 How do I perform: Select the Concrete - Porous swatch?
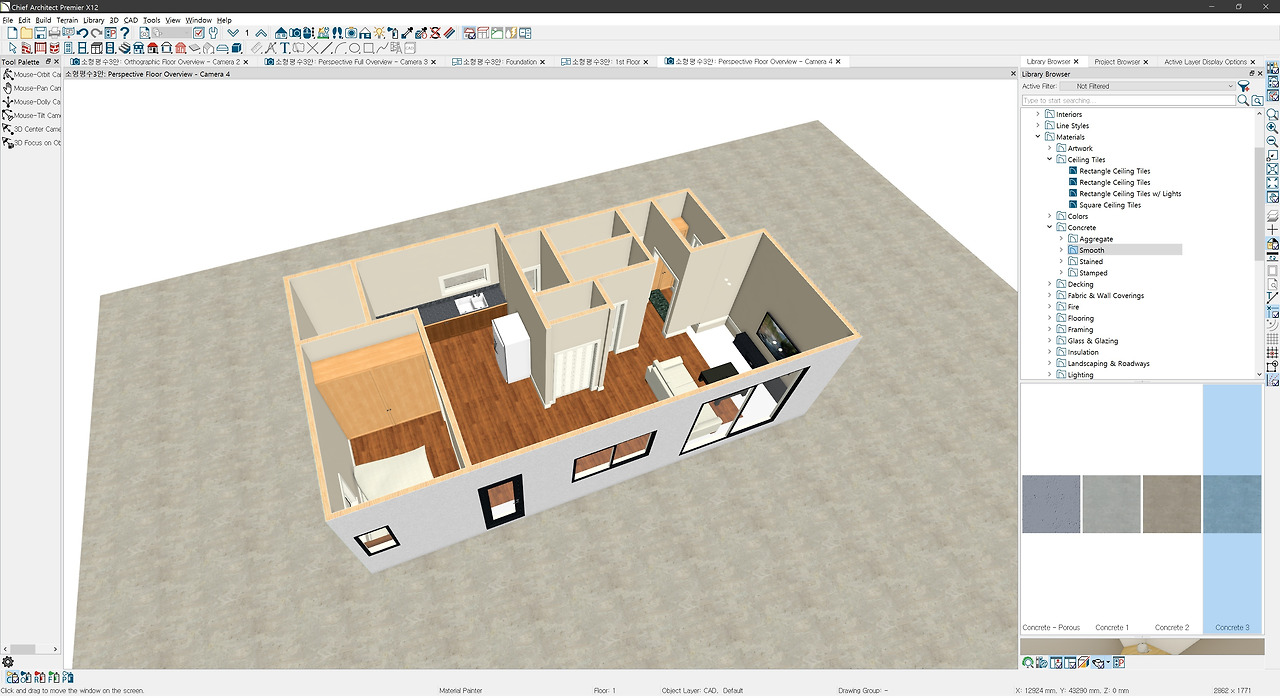(1051, 504)
